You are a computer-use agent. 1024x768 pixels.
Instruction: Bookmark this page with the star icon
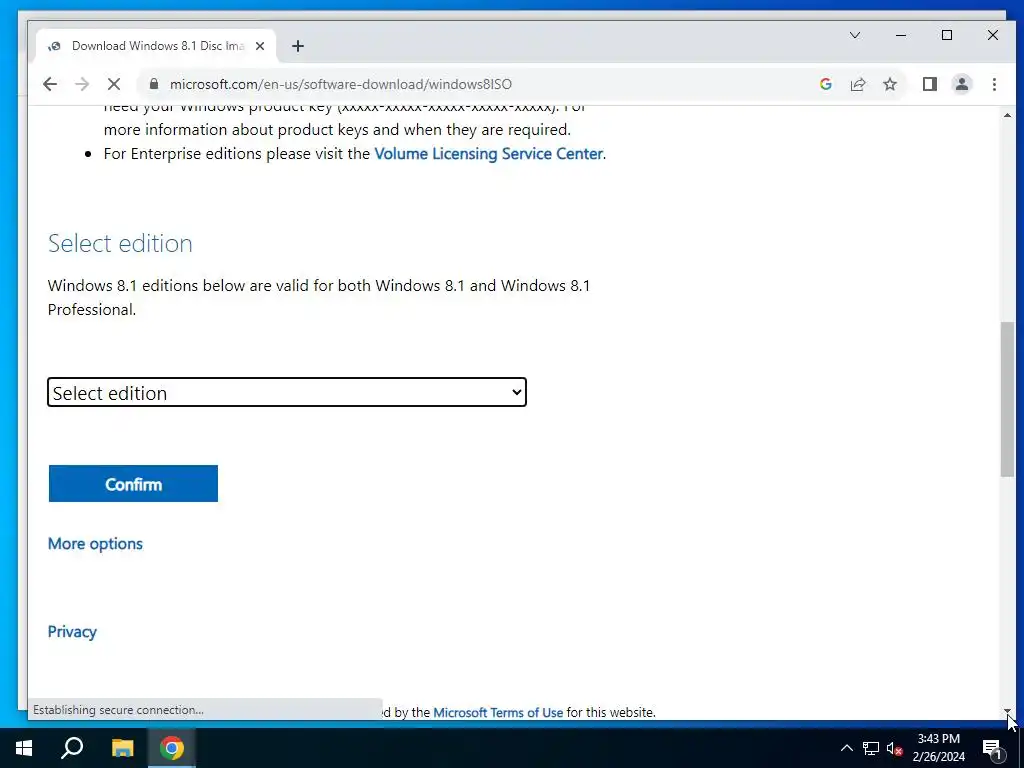(889, 84)
